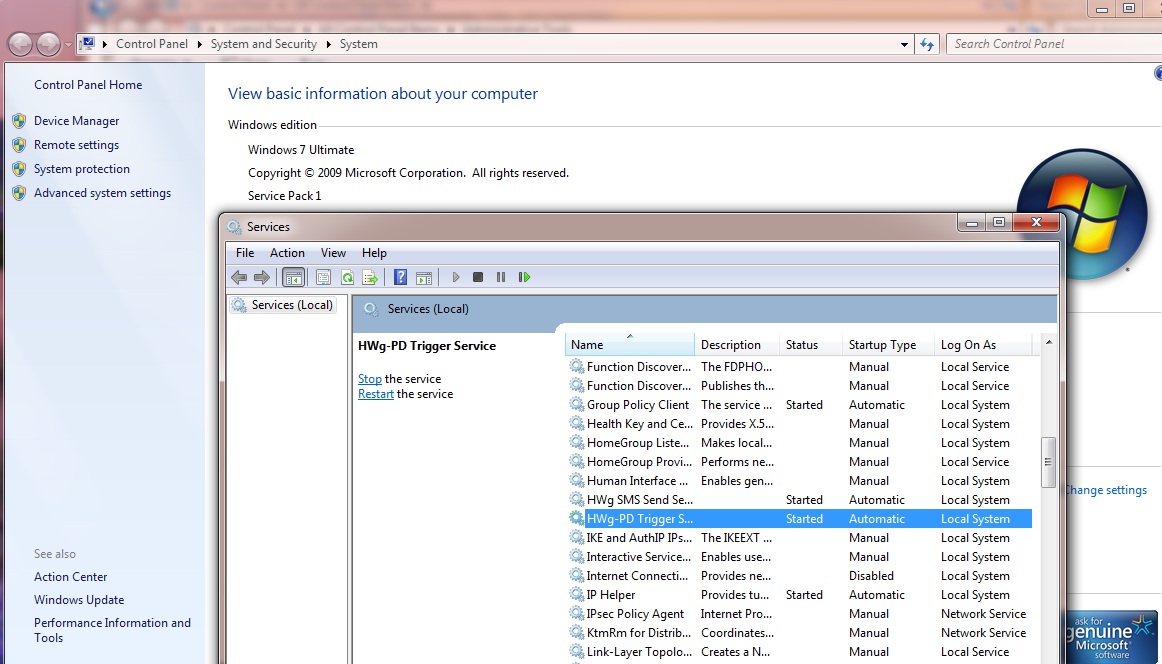Open Help via blue question mark icon
This screenshot has height=664, width=1162.
tap(400, 277)
